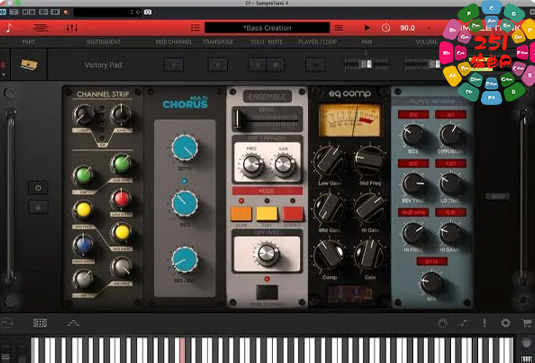Click the Plate Reverb diffusion knob
Screen dimensions: 535x363
tap(450, 135)
